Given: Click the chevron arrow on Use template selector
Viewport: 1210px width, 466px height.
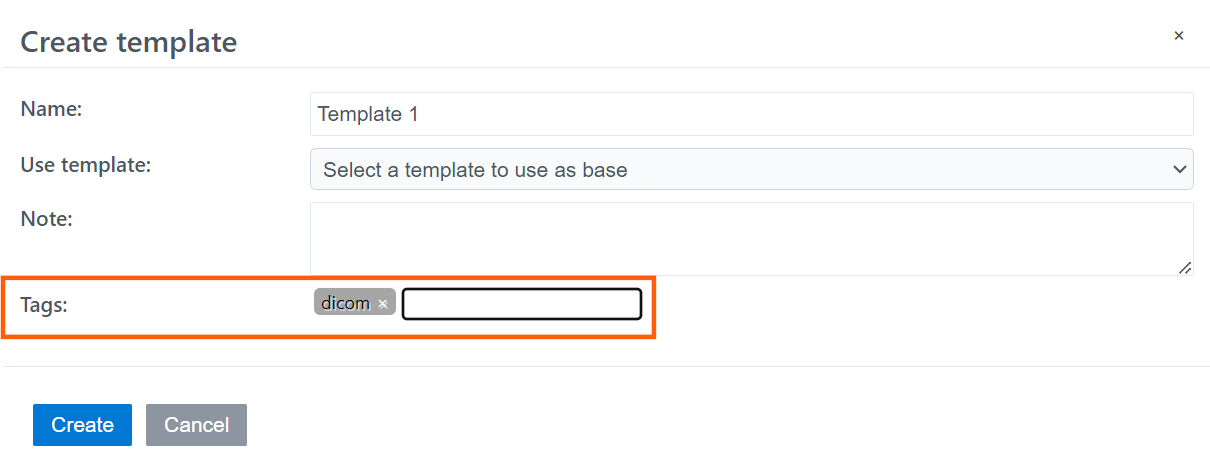Looking at the screenshot, I should coord(1178,170).
